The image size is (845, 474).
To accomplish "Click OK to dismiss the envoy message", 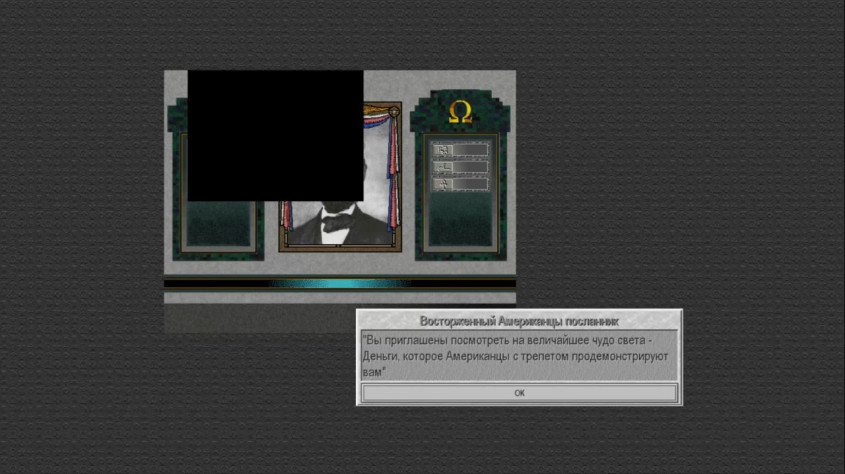I will (519, 393).
